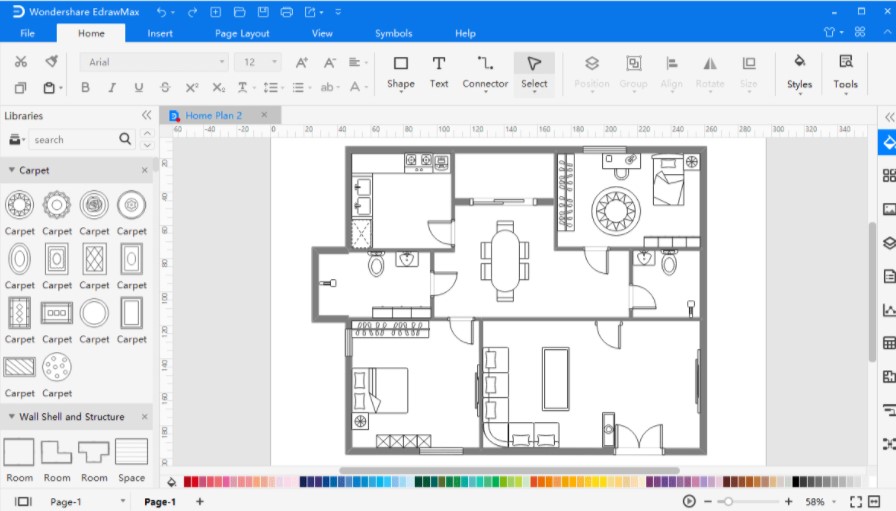Switch to the Insert tab
Viewport: 896px width, 511px height.
[x=160, y=33]
